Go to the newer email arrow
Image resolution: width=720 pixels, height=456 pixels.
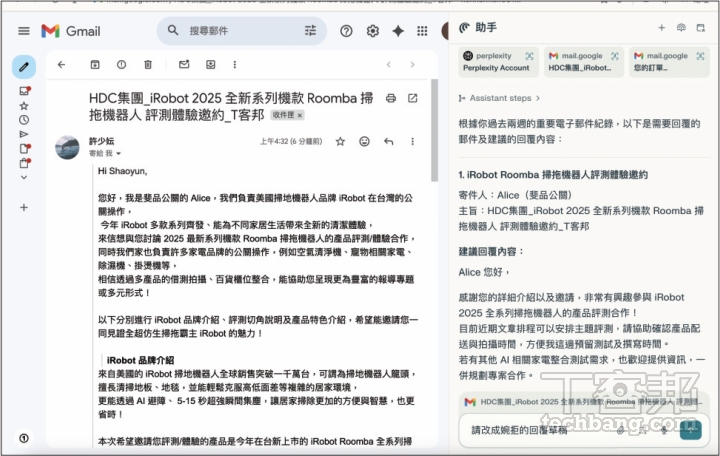click(x=388, y=65)
